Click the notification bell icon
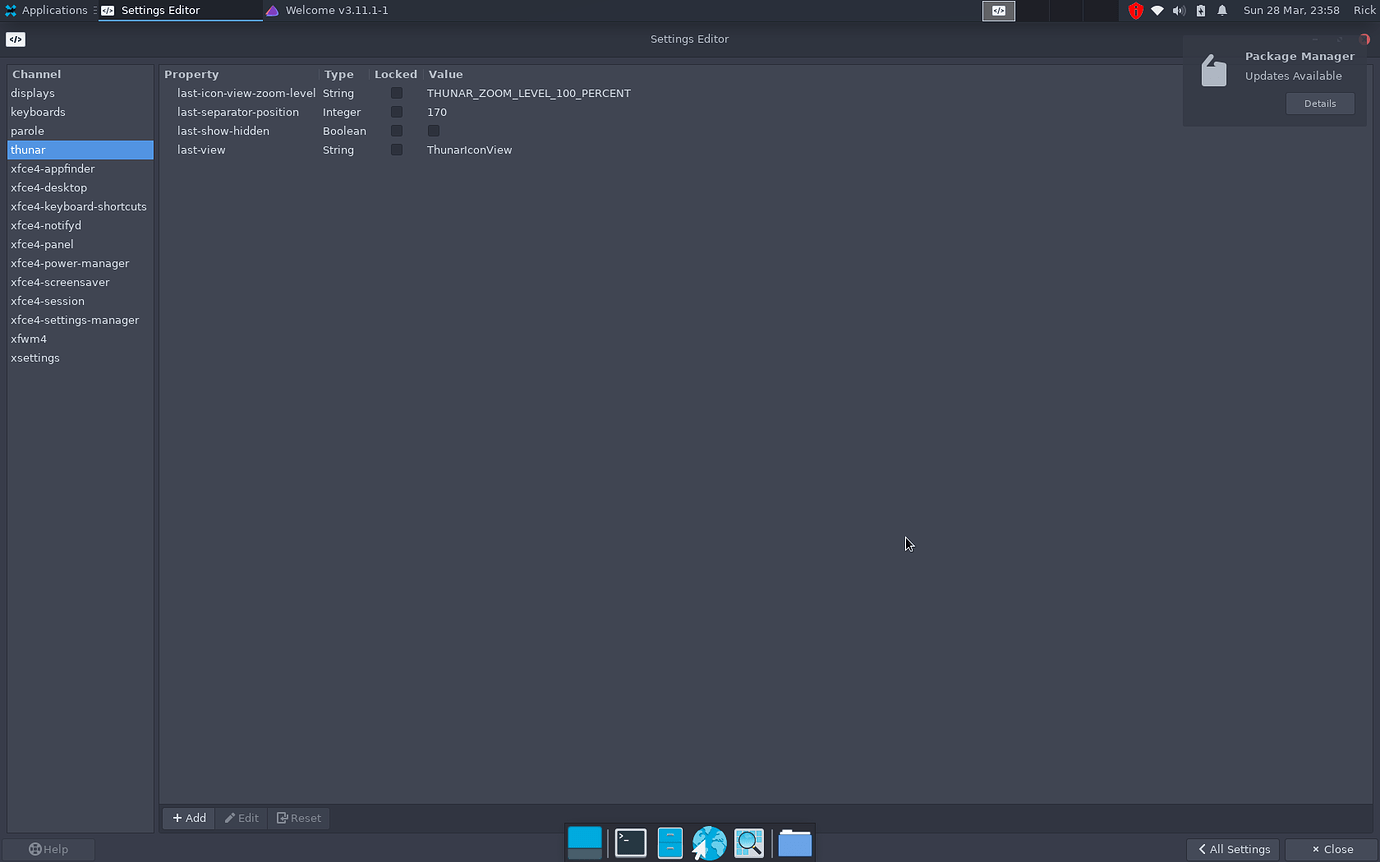Image resolution: width=1380 pixels, height=862 pixels. click(1221, 10)
